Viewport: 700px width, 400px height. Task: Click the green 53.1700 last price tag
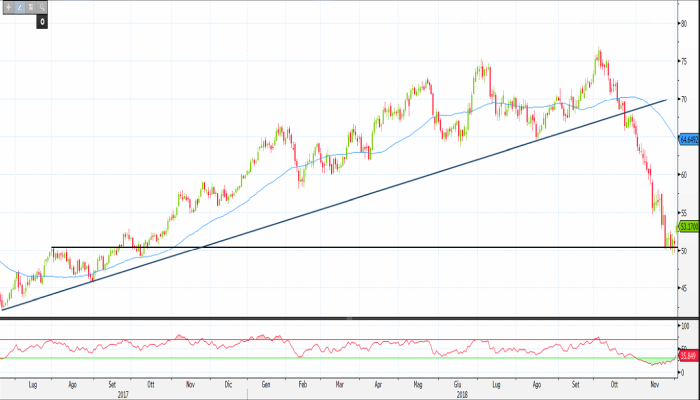pos(687,226)
